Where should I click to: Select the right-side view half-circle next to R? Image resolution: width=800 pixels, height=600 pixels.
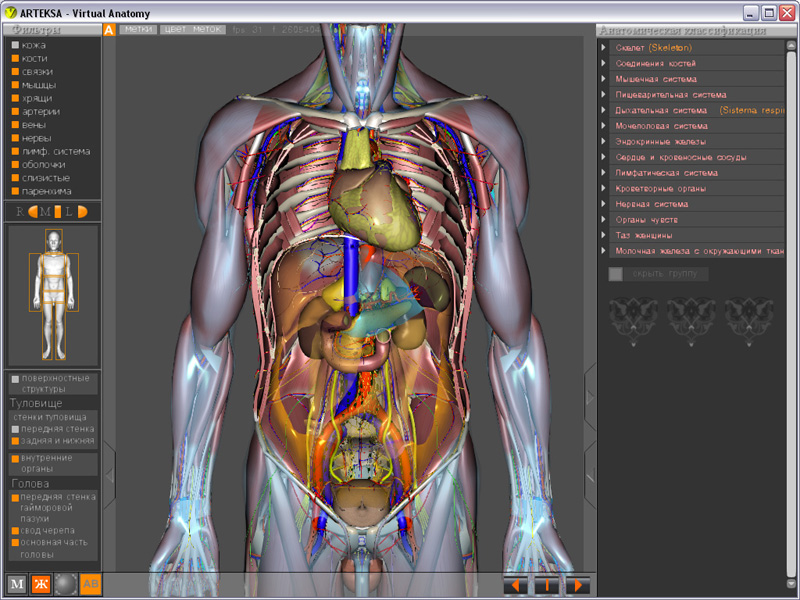point(33,211)
